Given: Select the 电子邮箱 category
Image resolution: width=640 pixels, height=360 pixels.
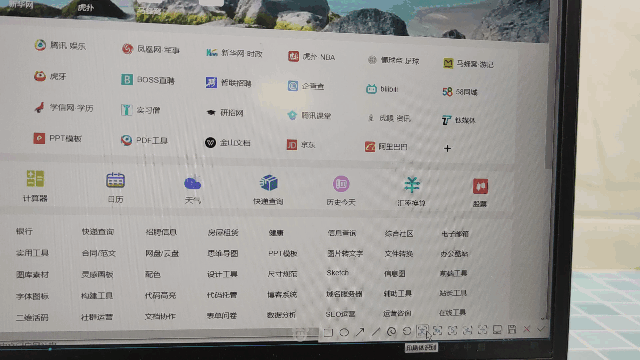Looking at the screenshot, I should pyautogui.click(x=455, y=234).
